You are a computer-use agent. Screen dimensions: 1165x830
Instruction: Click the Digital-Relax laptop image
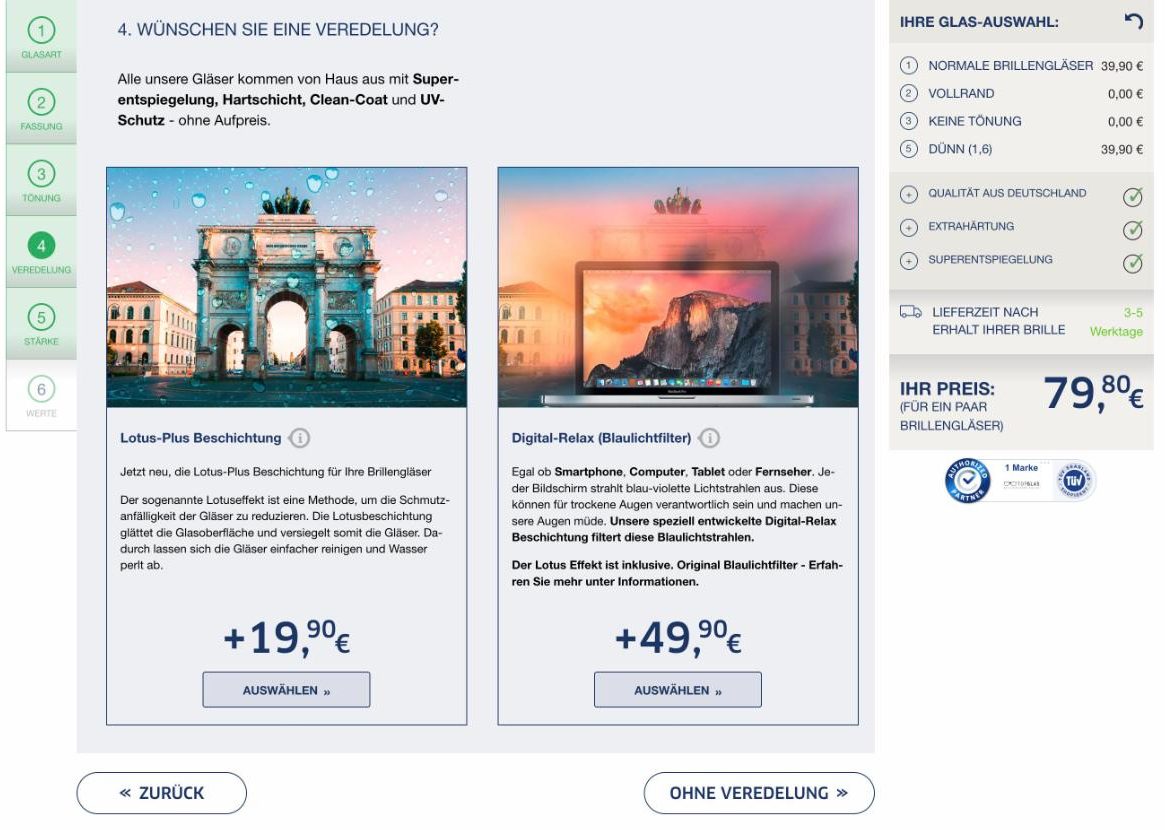click(x=678, y=288)
